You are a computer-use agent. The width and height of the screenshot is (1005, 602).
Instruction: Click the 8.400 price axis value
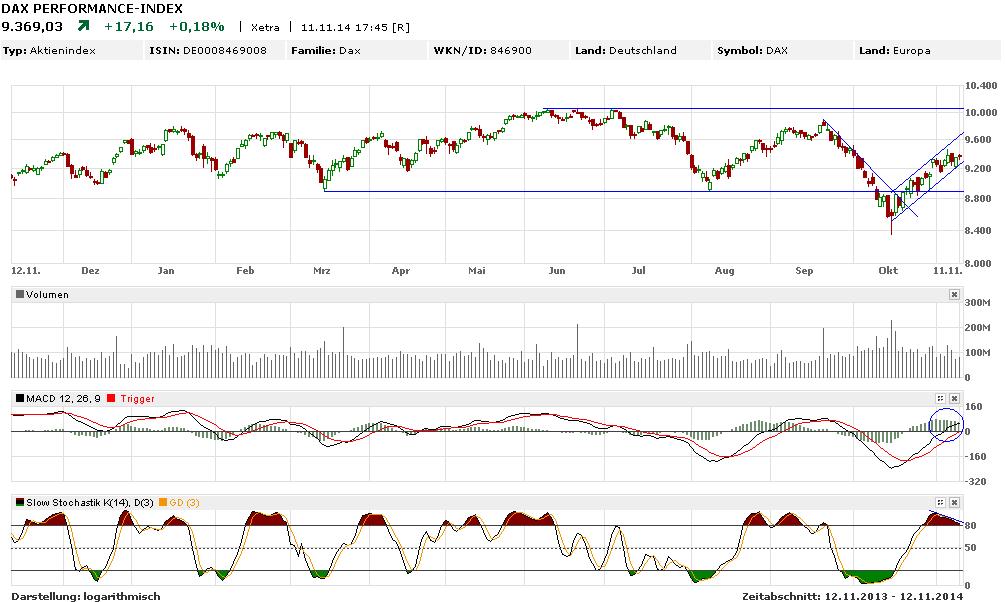coord(981,230)
